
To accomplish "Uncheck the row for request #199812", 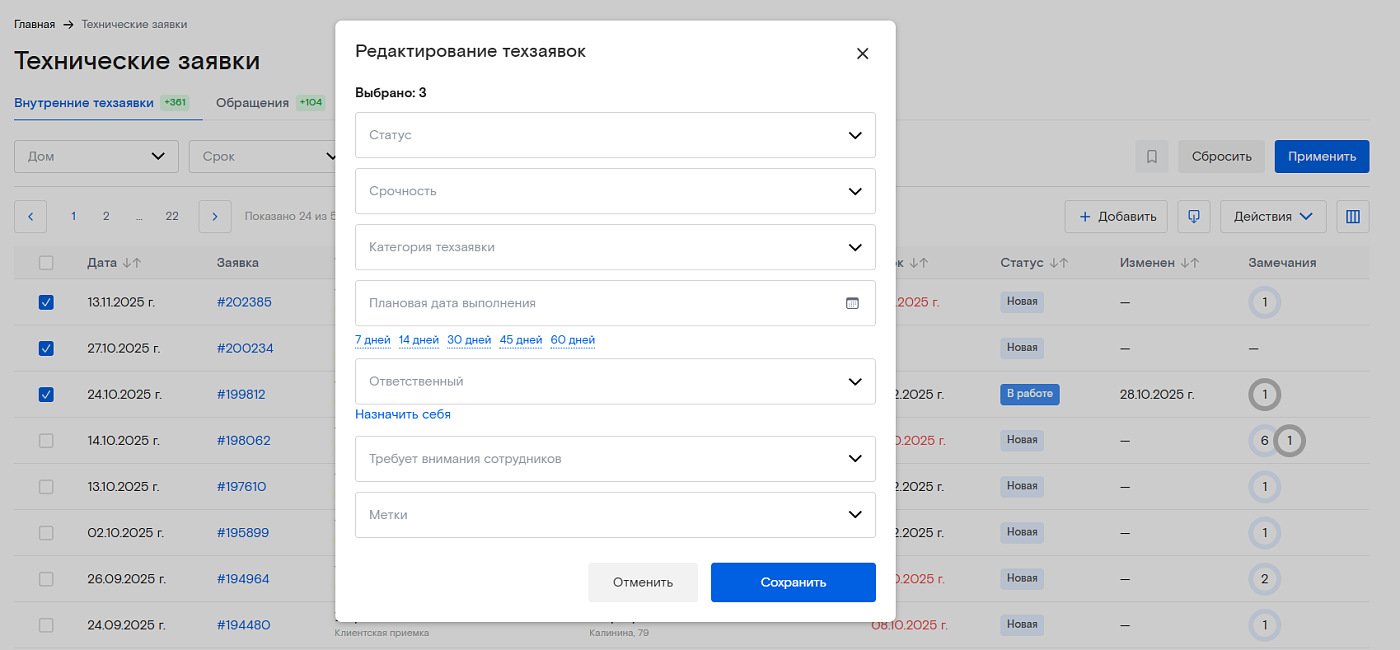I will [x=46, y=394].
